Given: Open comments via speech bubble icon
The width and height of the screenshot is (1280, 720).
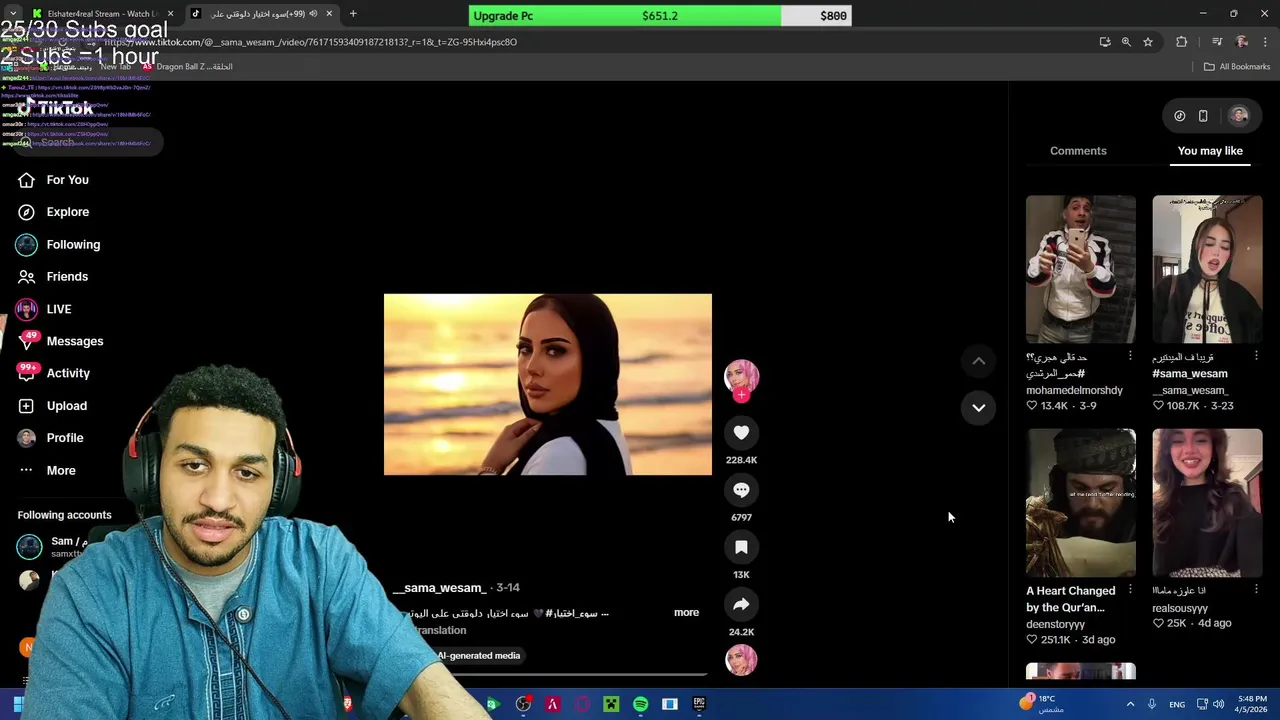Looking at the screenshot, I should tap(741, 490).
